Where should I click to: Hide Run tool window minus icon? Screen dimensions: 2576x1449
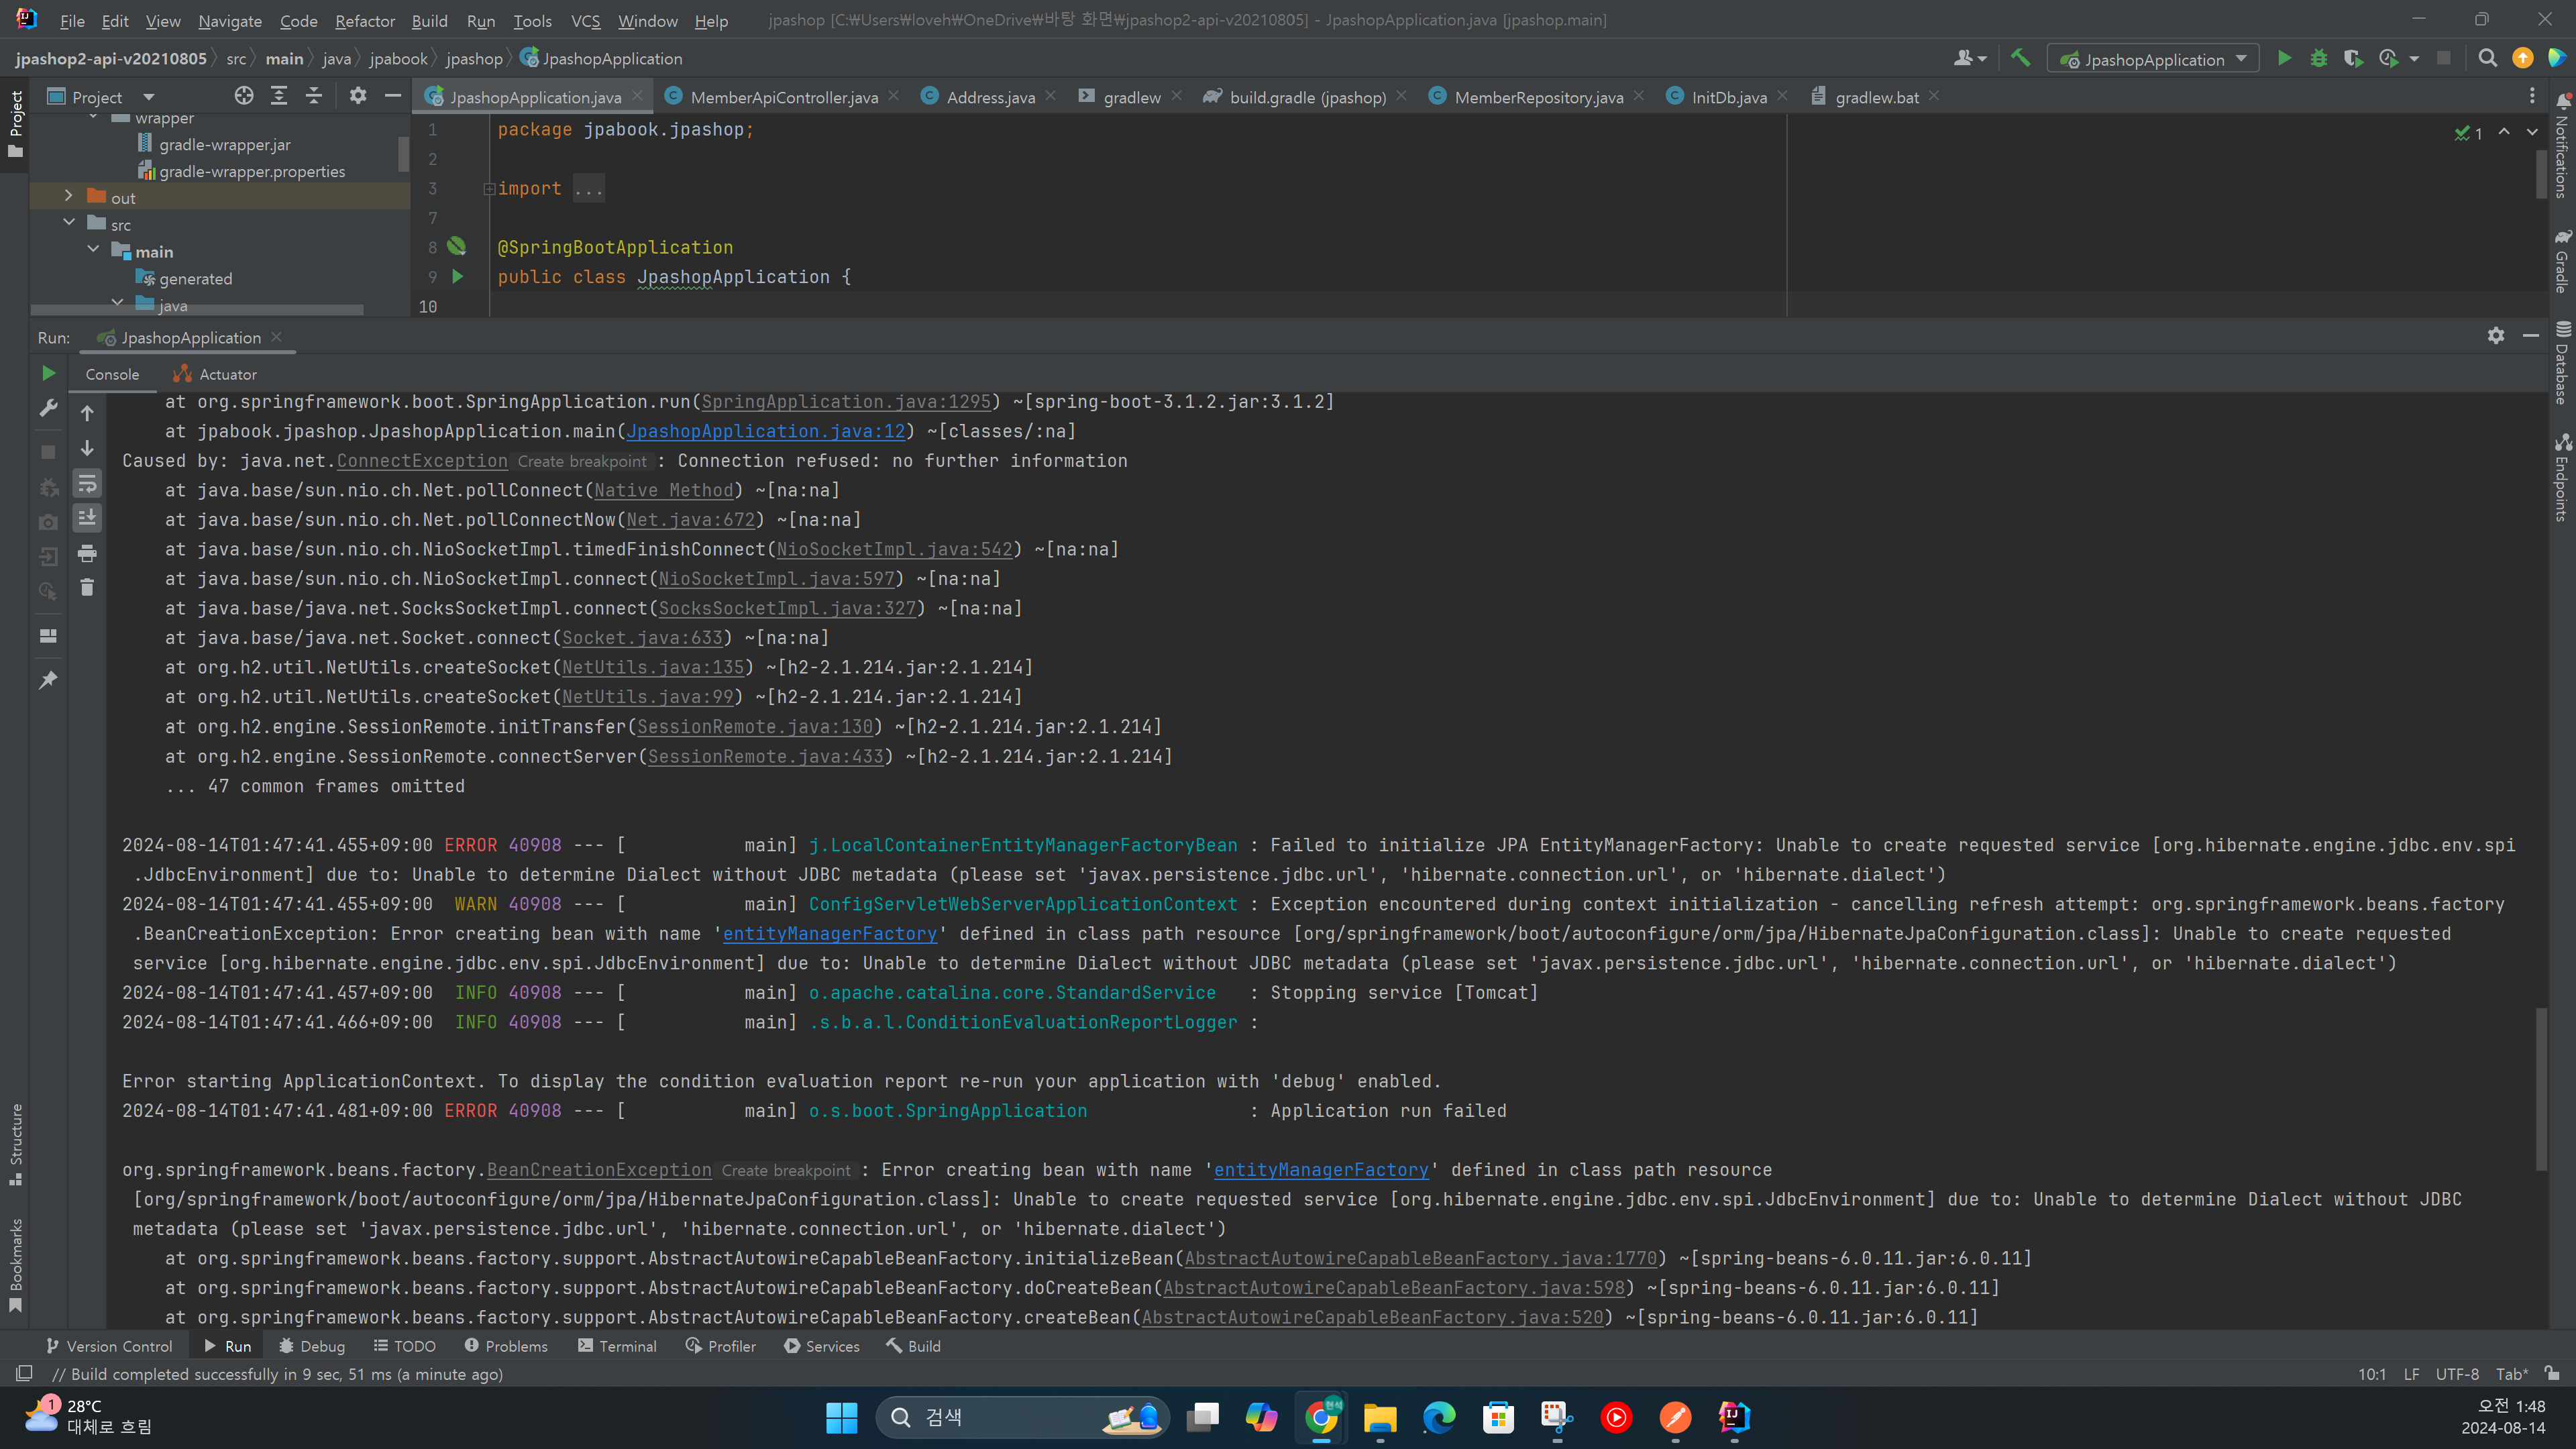point(2531,336)
